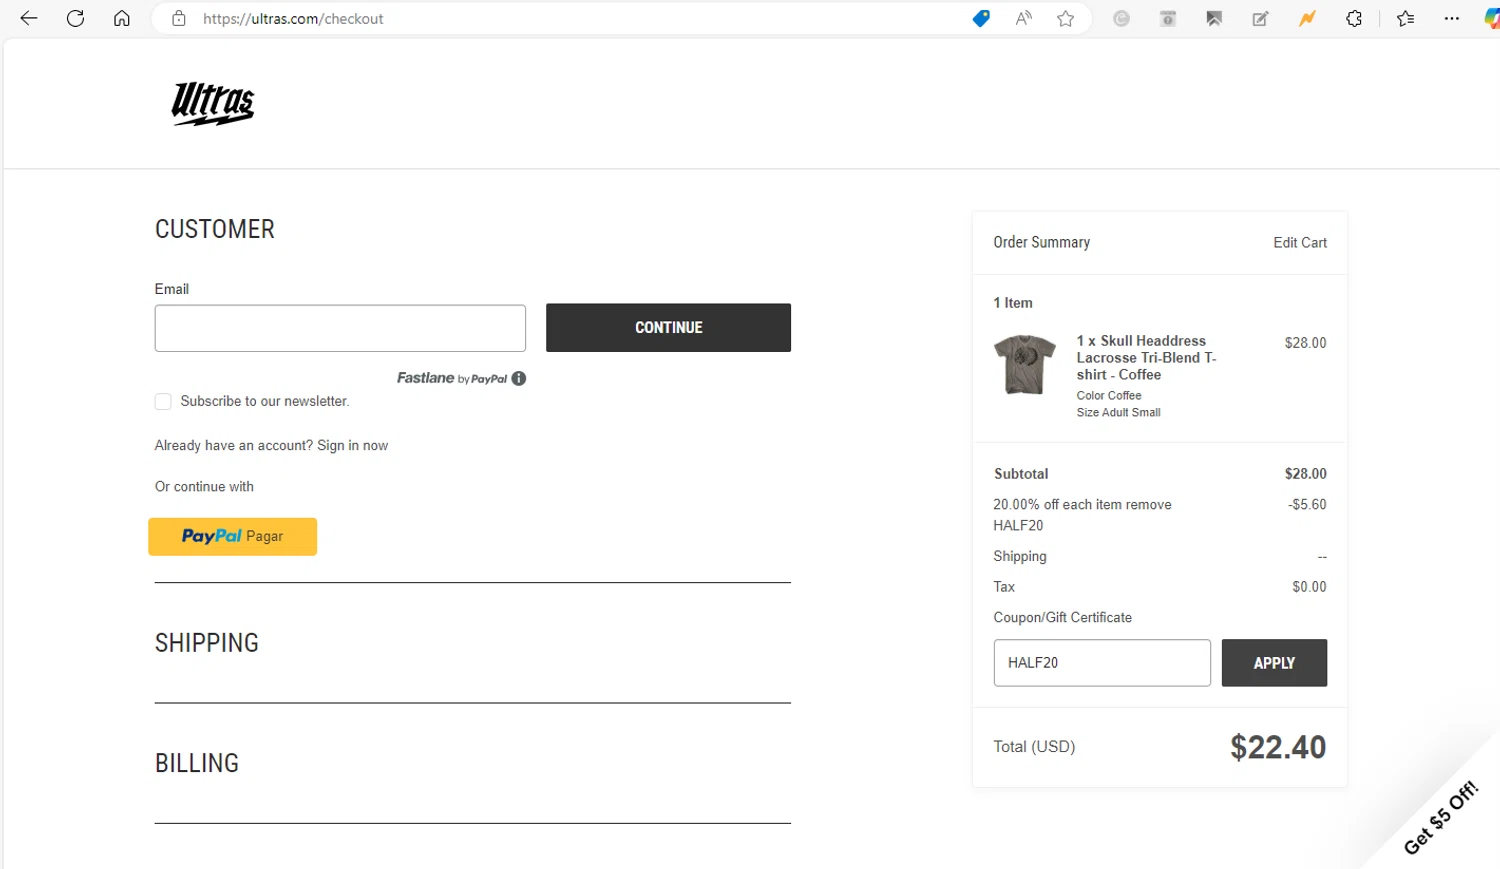Click the Coupon/Gift Certificate label
The height and width of the screenshot is (869, 1500).
coord(1062,618)
